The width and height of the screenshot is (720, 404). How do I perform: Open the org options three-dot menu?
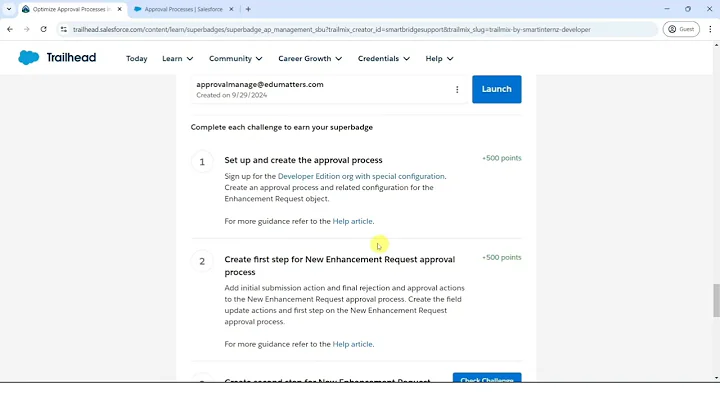tap(457, 90)
